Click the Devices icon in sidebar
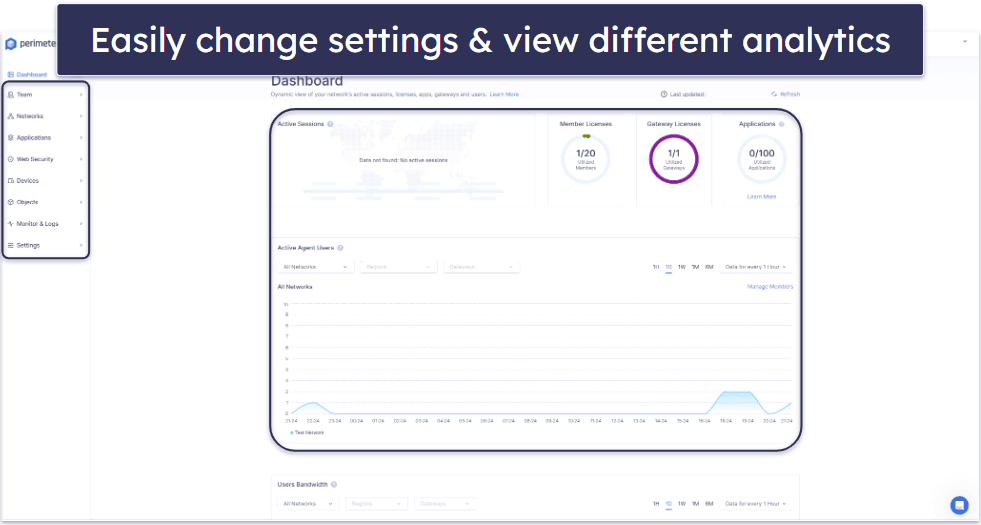This screenshot has width=981, height=525. tap(11, 181)
